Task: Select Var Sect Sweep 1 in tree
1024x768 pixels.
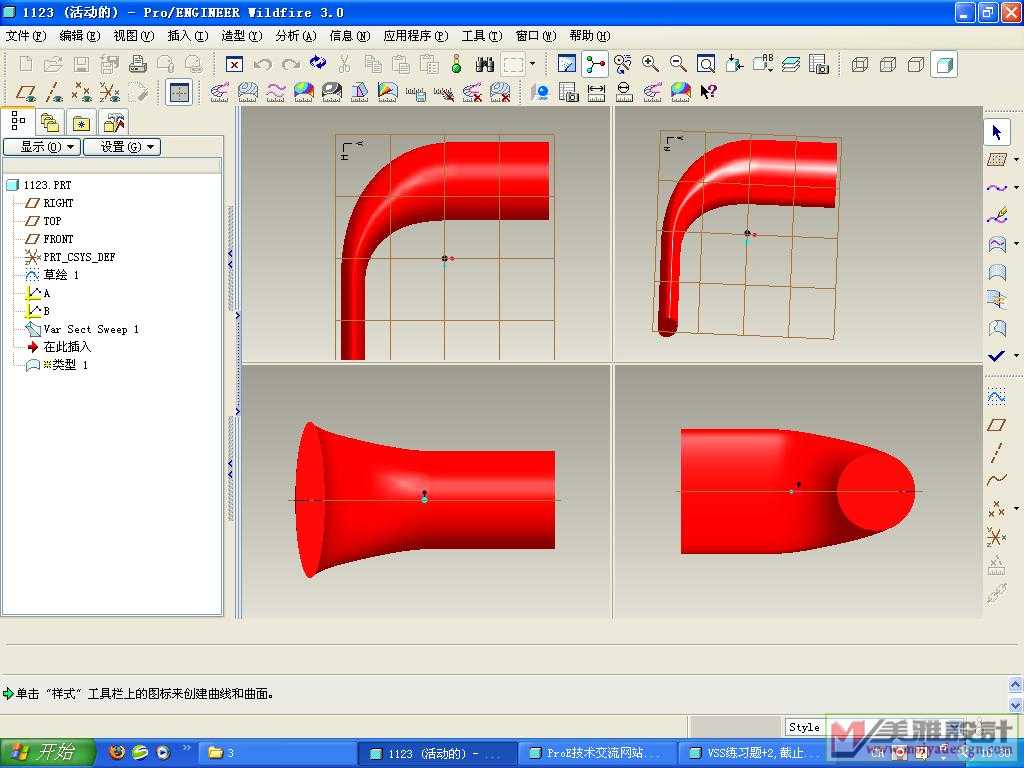Action: pos(90,329)
